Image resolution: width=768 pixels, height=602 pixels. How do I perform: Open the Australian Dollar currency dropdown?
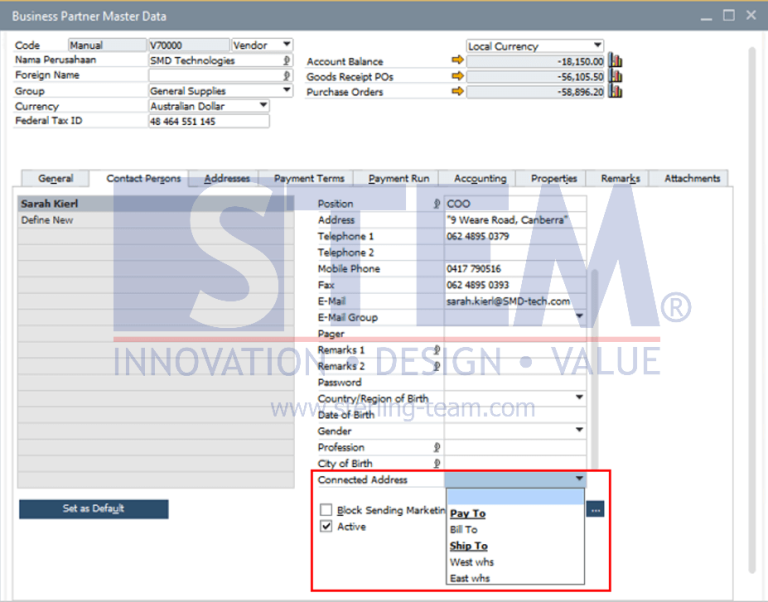[263, 105]
